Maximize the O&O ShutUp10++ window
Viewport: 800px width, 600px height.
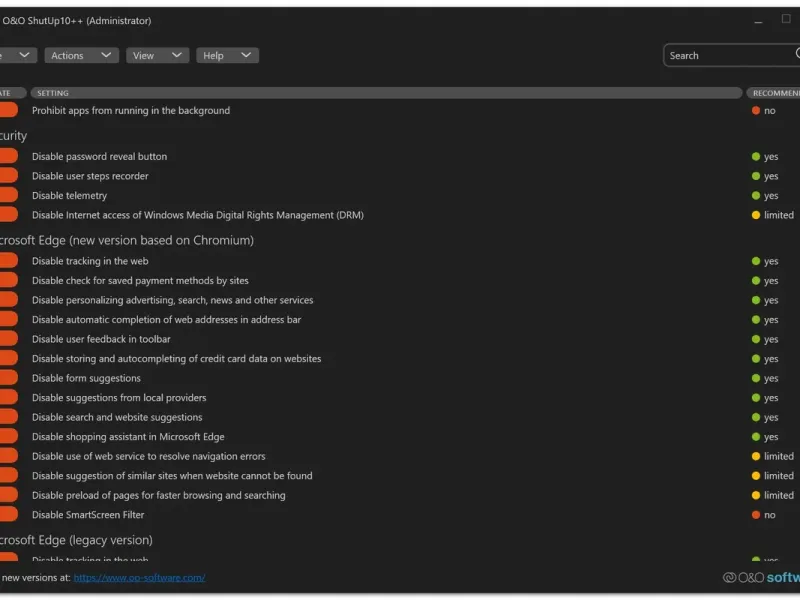(x=786, y=19)
